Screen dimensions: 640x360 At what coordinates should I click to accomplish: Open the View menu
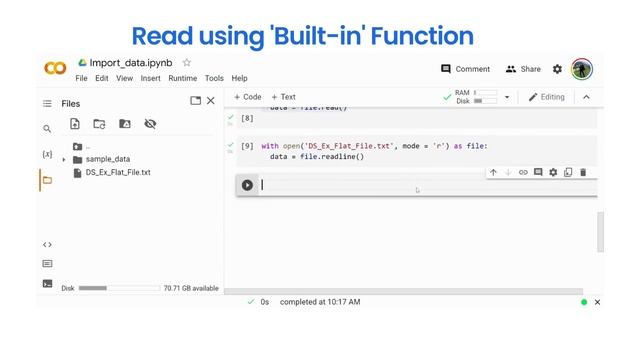tap(124, 78)
